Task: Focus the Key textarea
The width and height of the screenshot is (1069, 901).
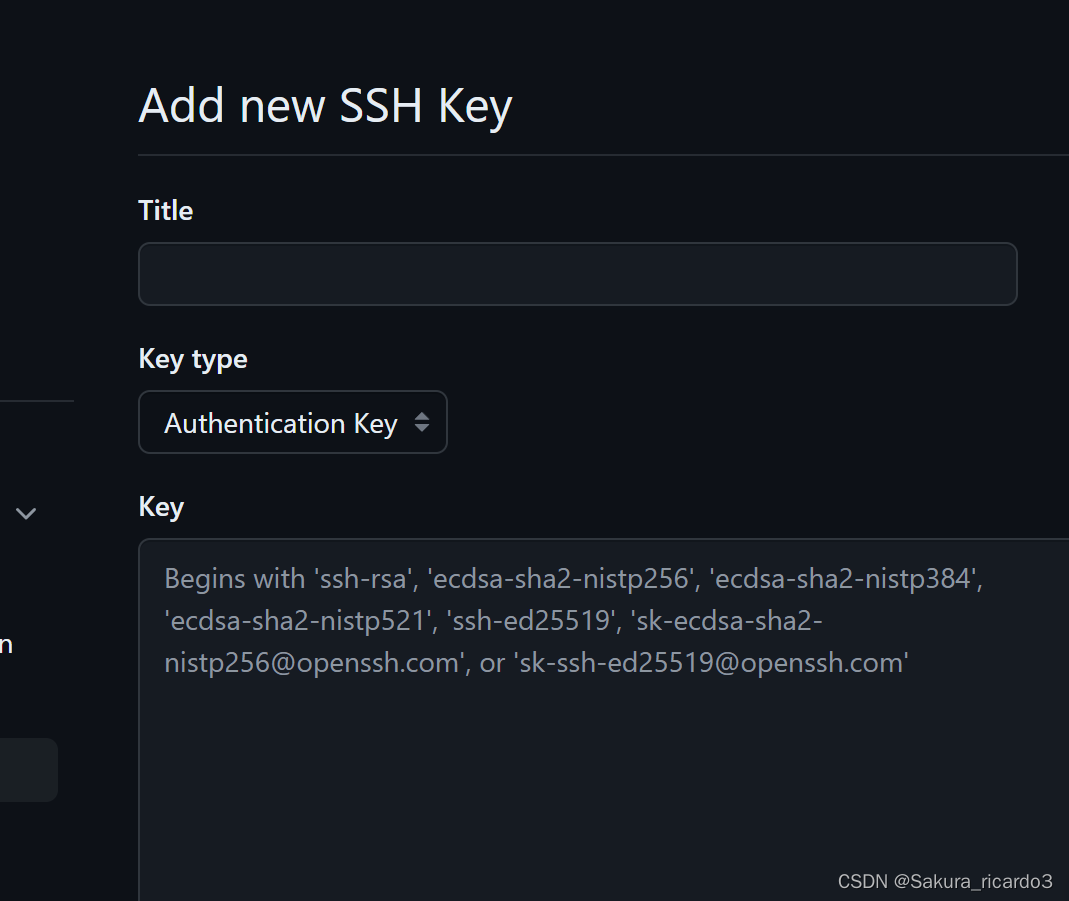Action: (600, 700)
